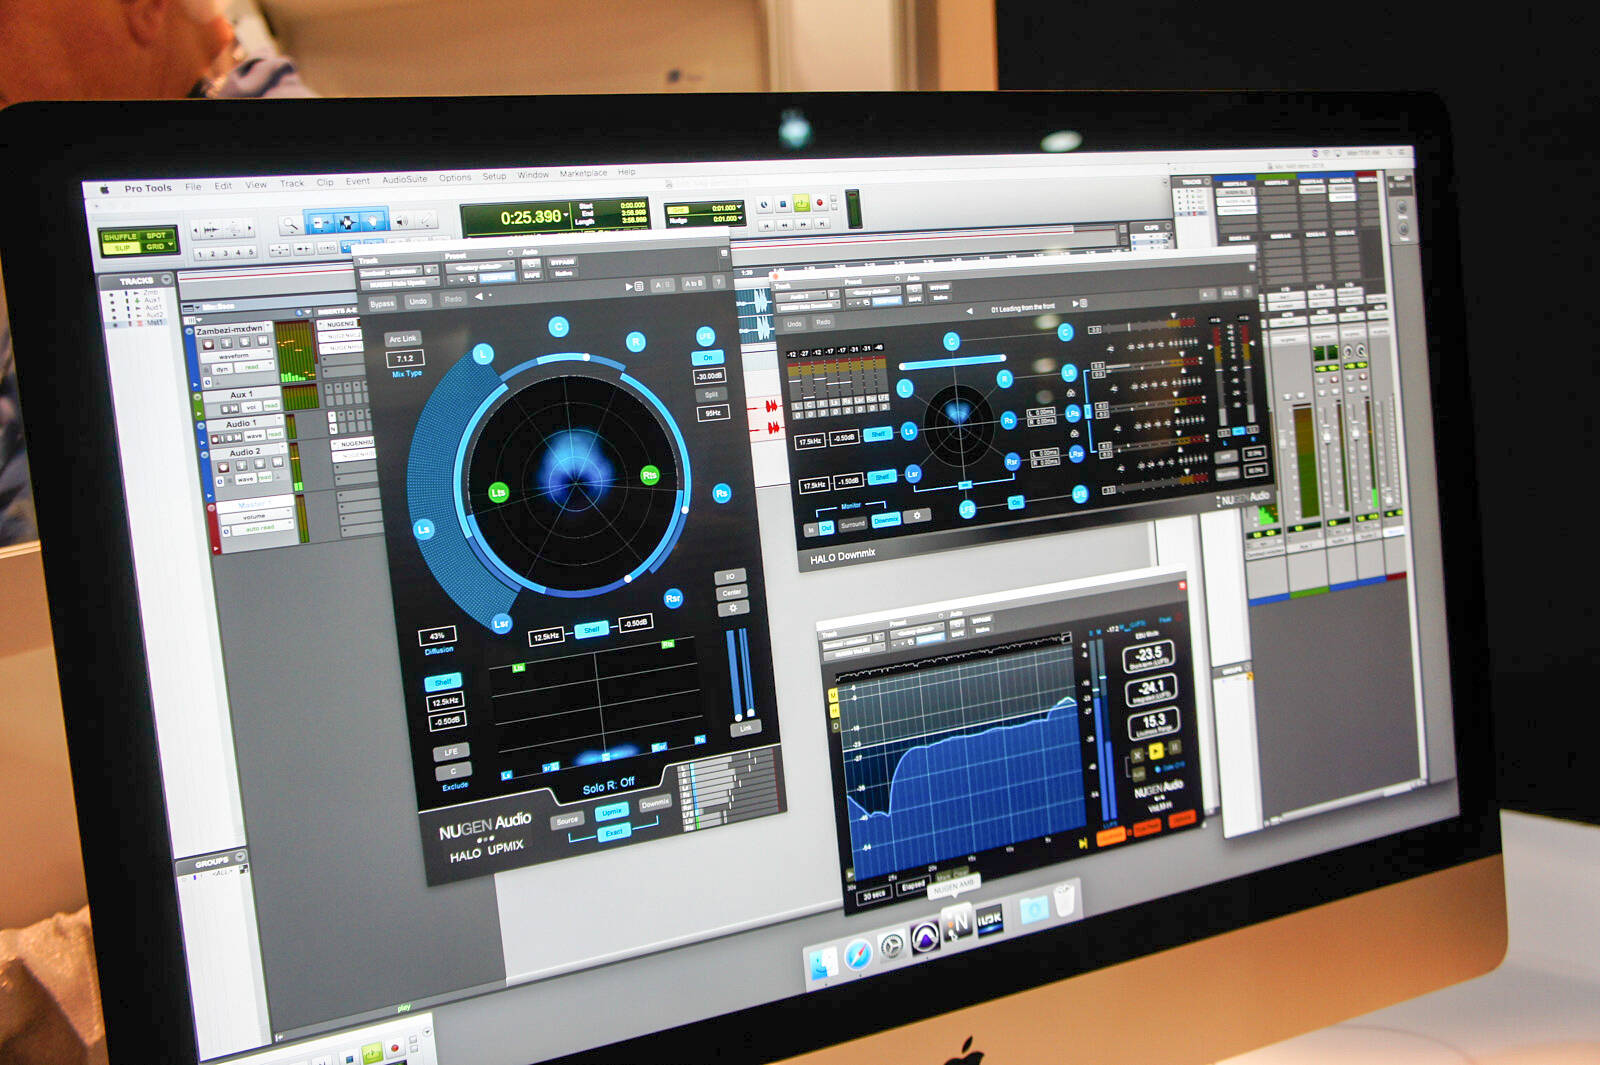The image size is (1600, 1065).
Task: Open Halo Upmix preset dropdown
Action: [x=482, y=267]
